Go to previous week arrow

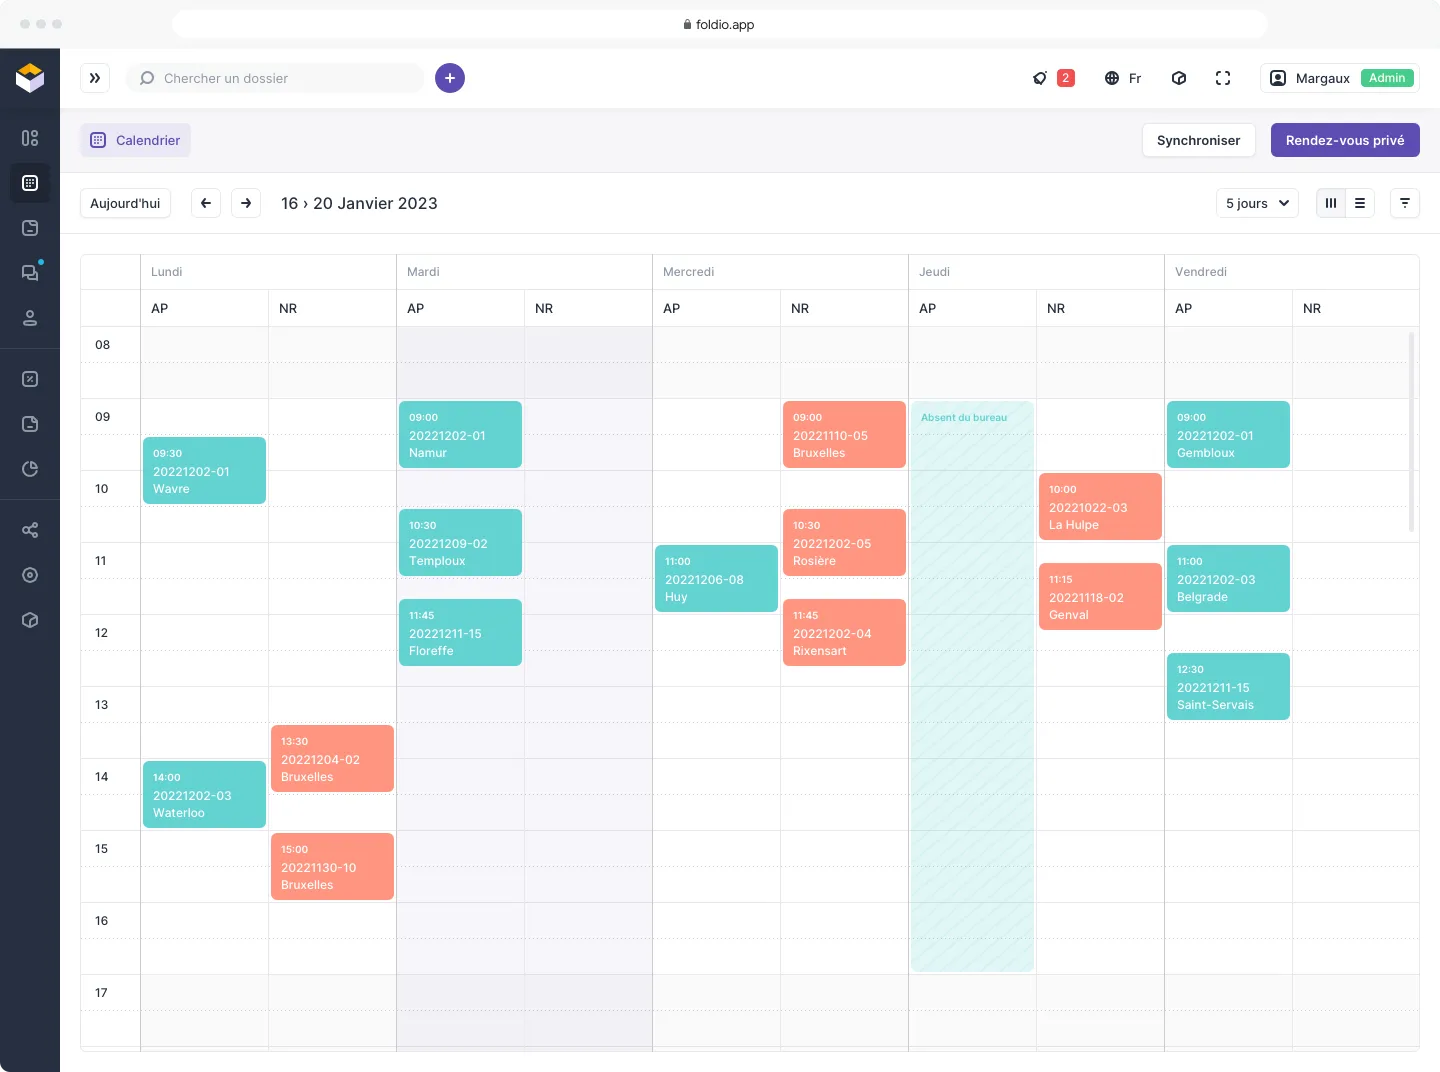pos(206,203)
